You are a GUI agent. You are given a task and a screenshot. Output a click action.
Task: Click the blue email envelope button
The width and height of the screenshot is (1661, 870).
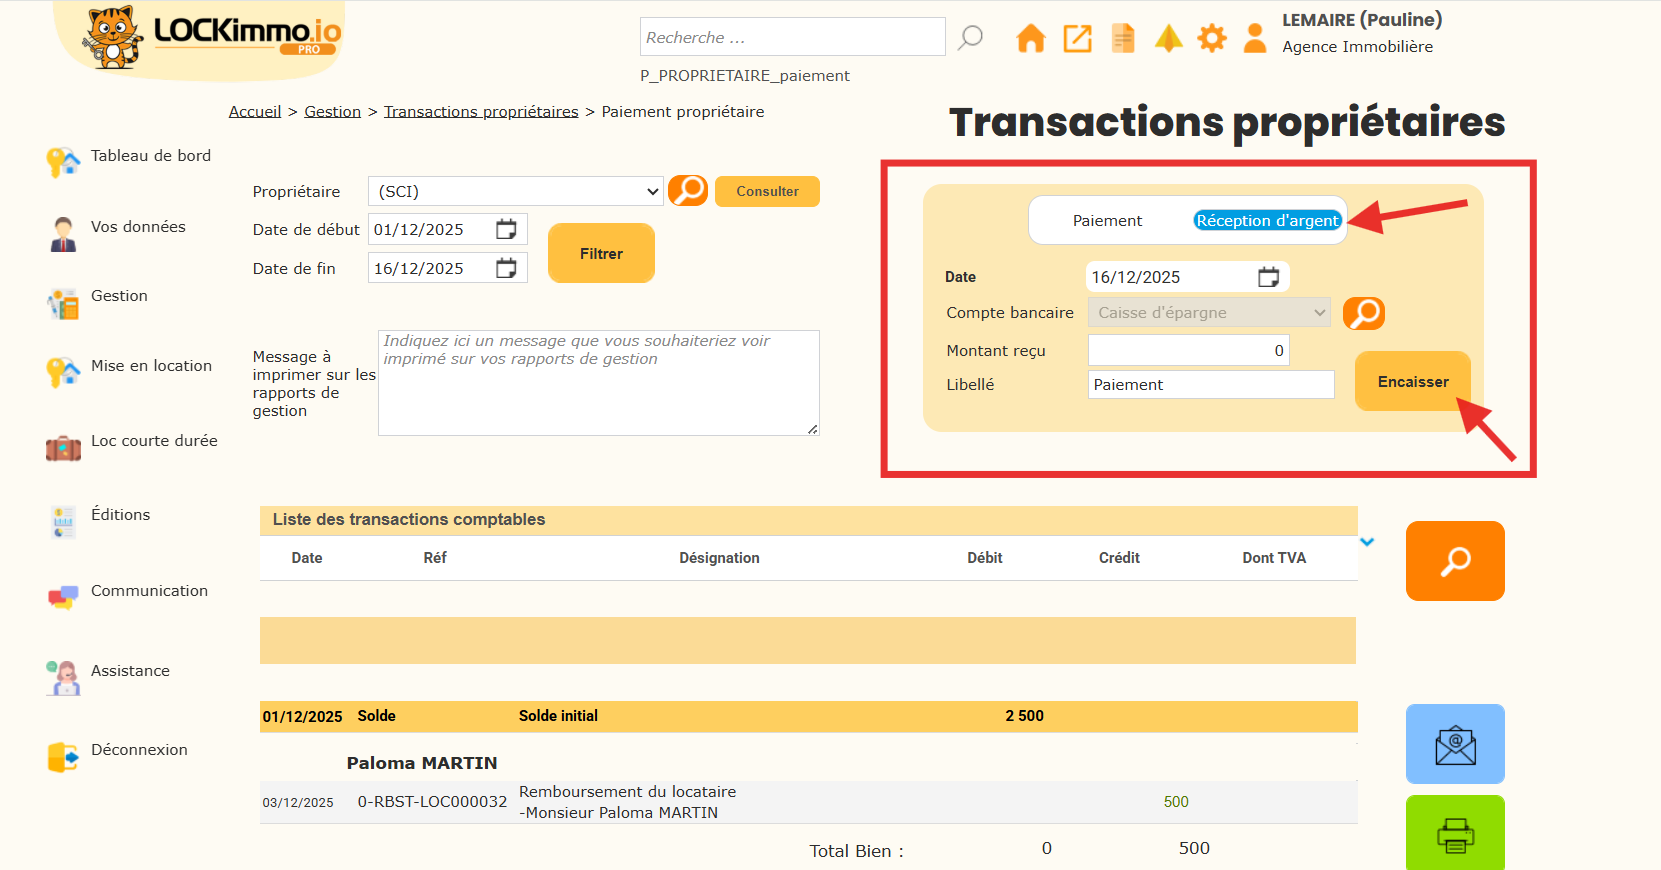coord(1455,744)
